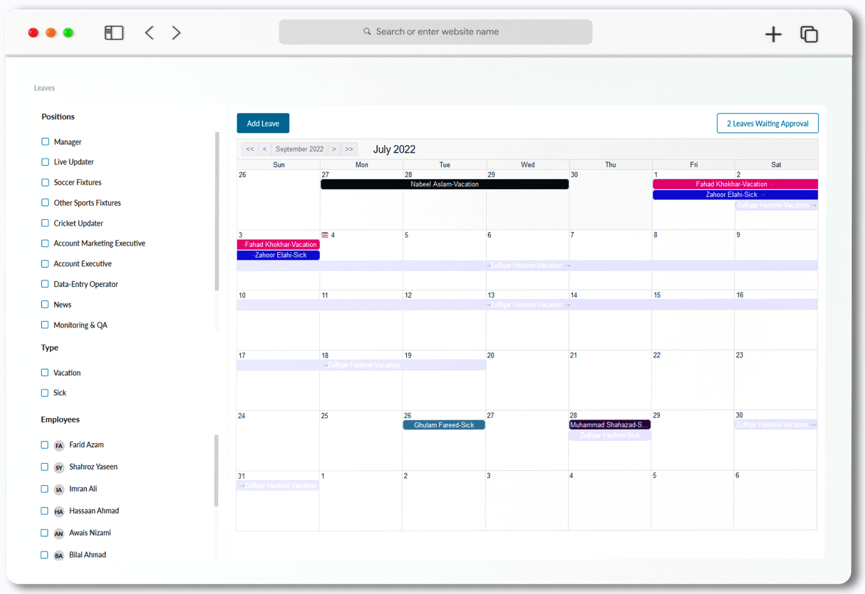Click the previous month chevron
Image resolution: width=865 pixels, height=594 pixels.
(x=265, y=148)
